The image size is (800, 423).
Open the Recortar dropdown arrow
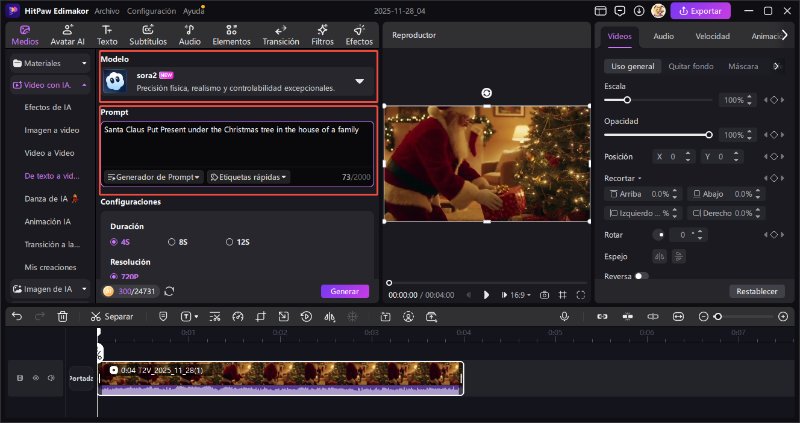coord(639,179)
